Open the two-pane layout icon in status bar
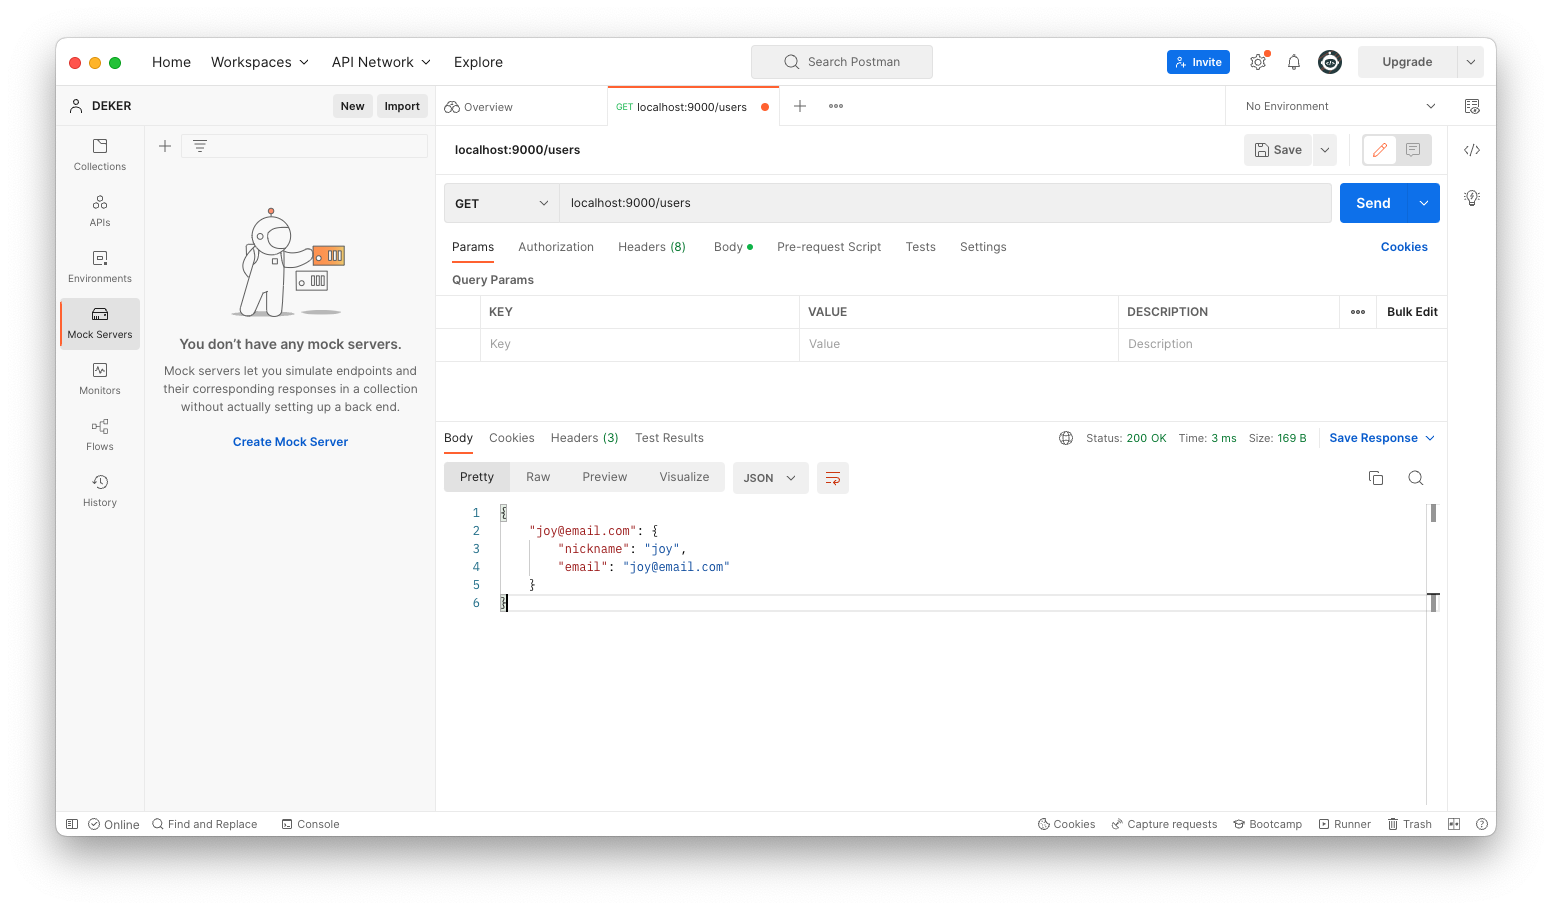The height and width of the screenshot is (910, 1552). click(1454, 824)
